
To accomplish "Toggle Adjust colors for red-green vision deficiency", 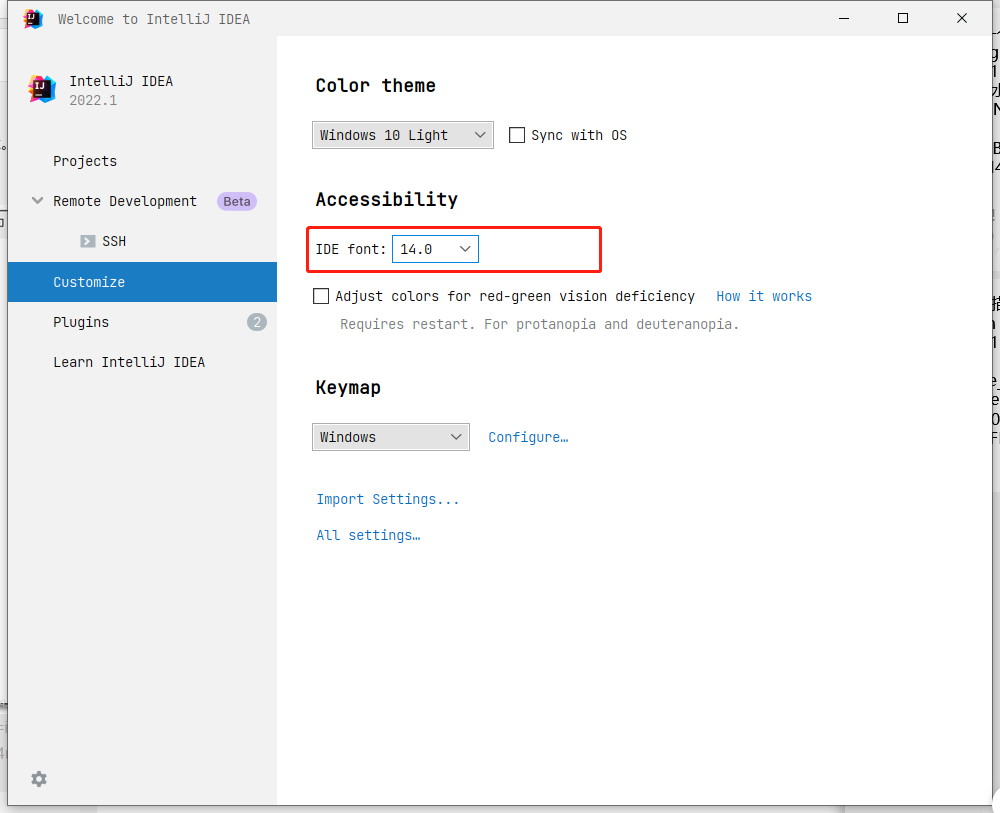I will point(321,296).
